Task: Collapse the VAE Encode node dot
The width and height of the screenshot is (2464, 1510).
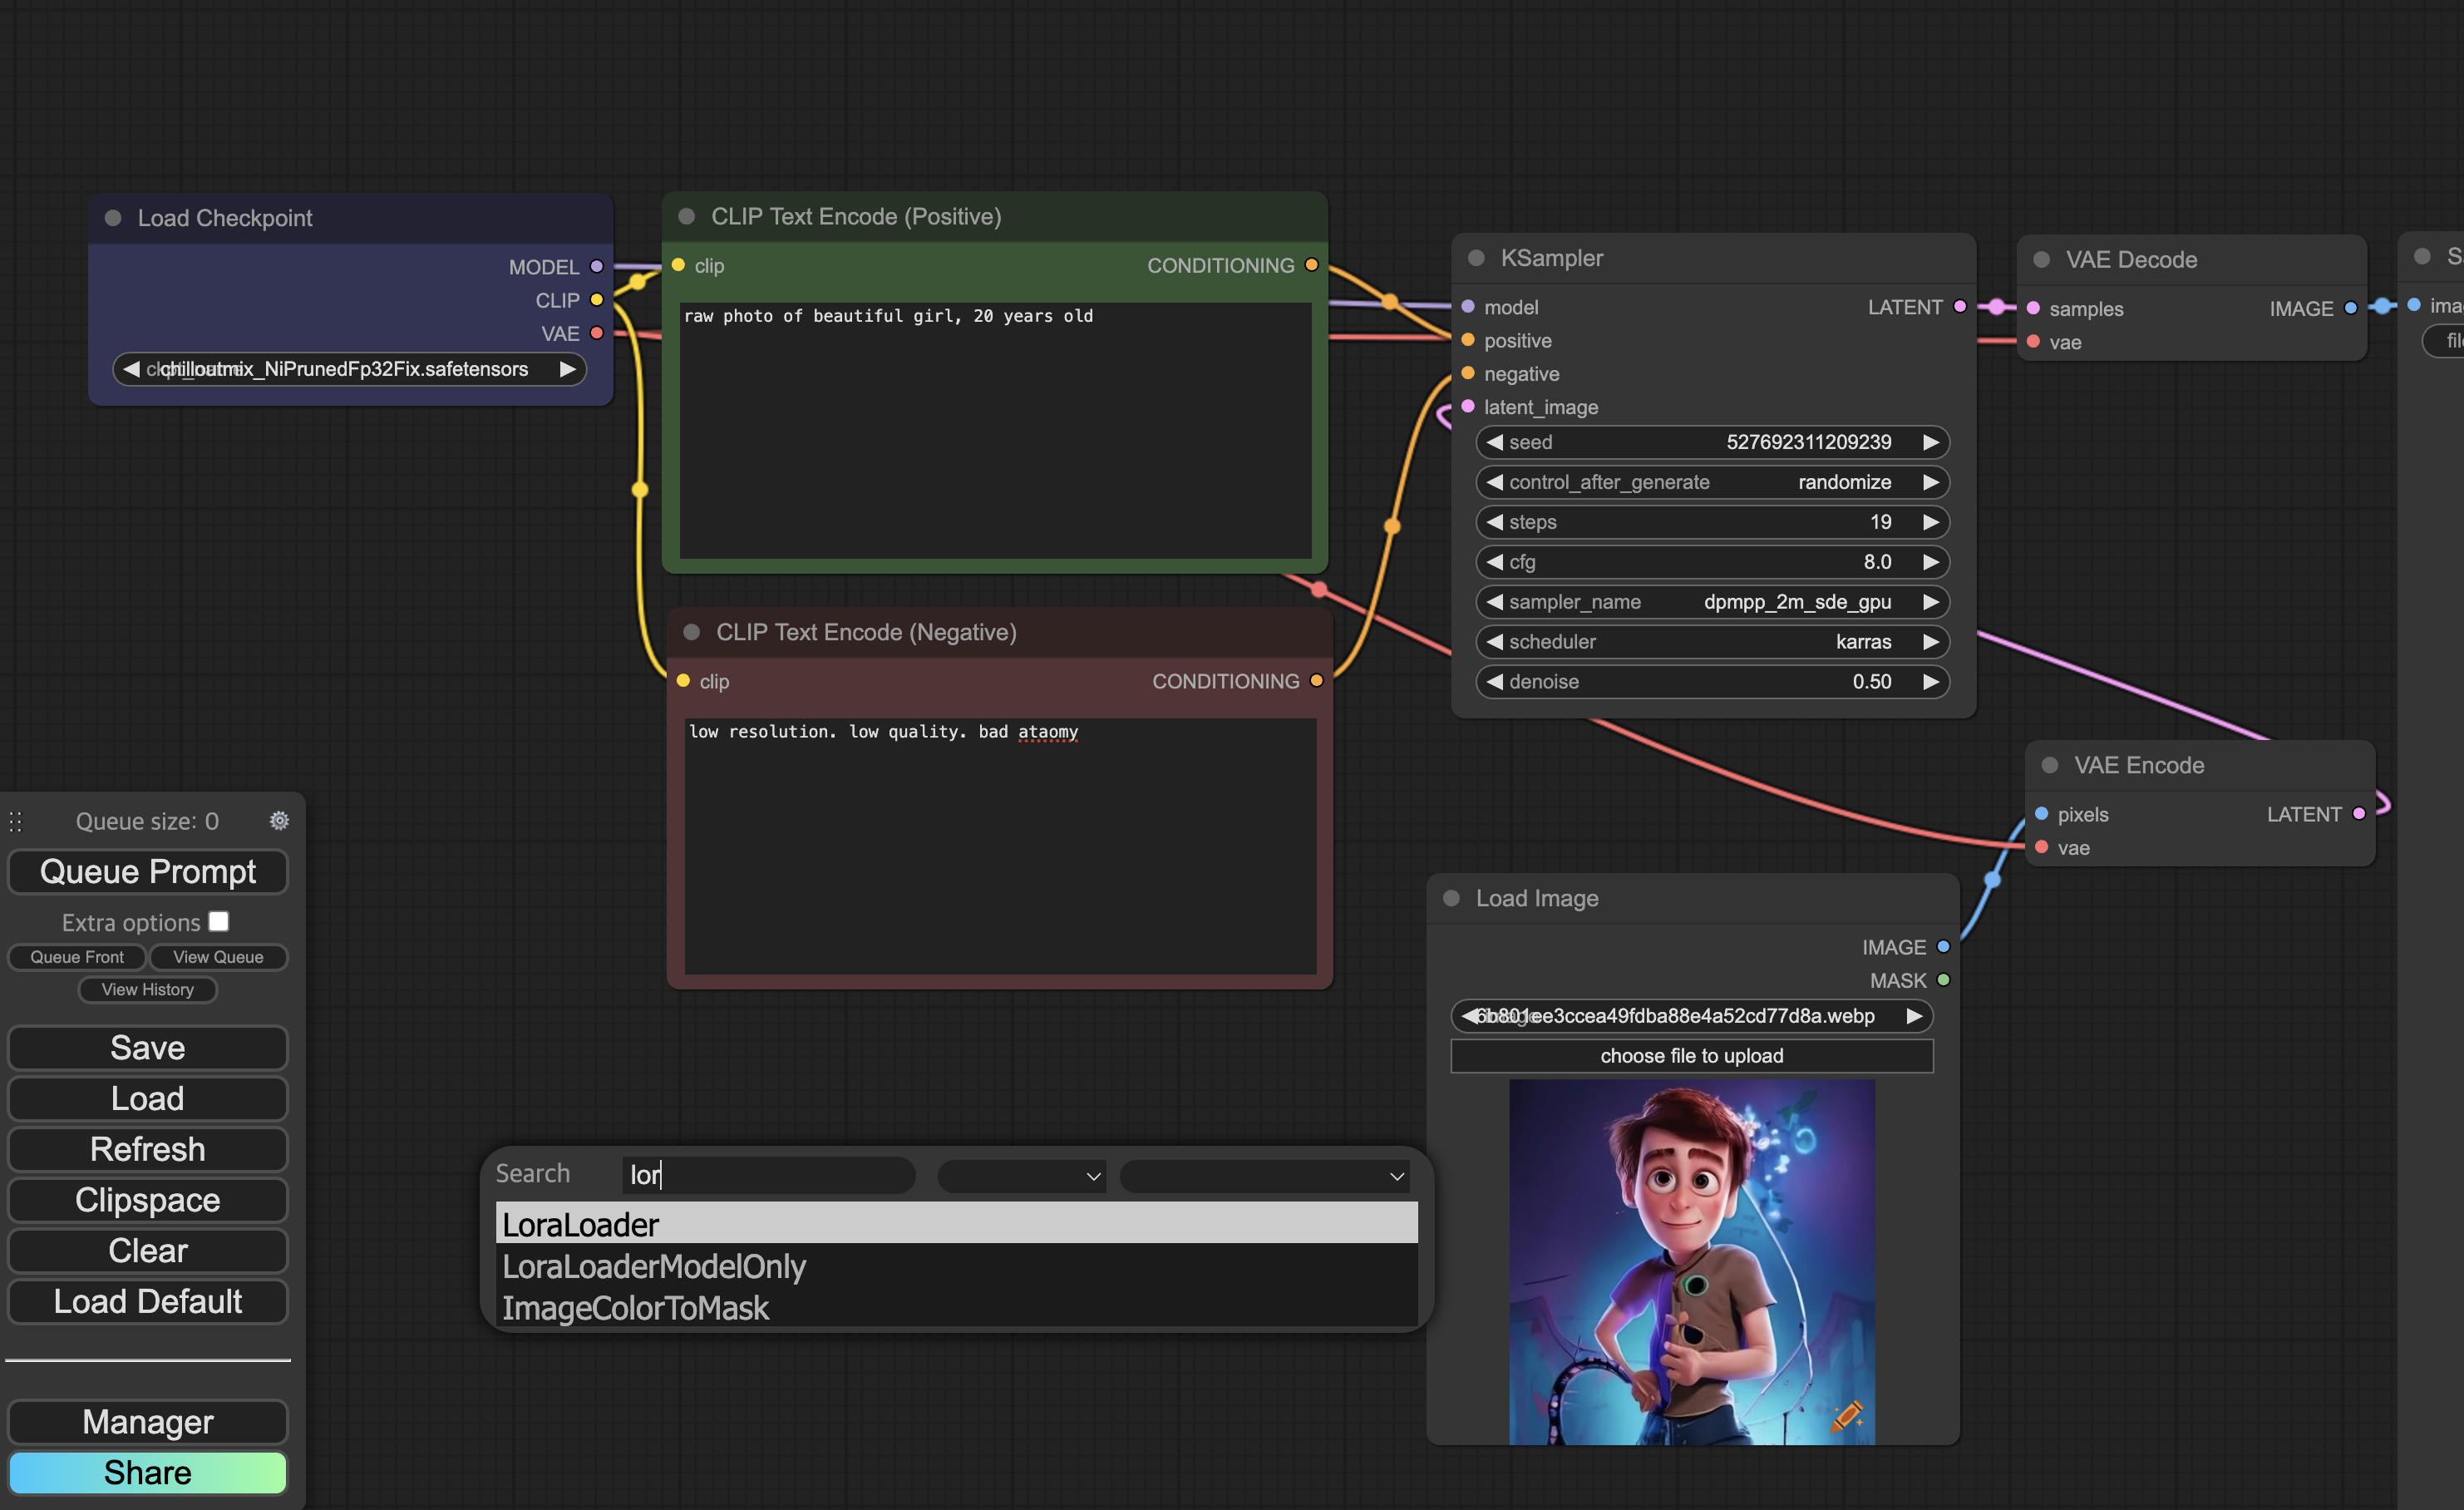Action: click(x=2049, y=765)
